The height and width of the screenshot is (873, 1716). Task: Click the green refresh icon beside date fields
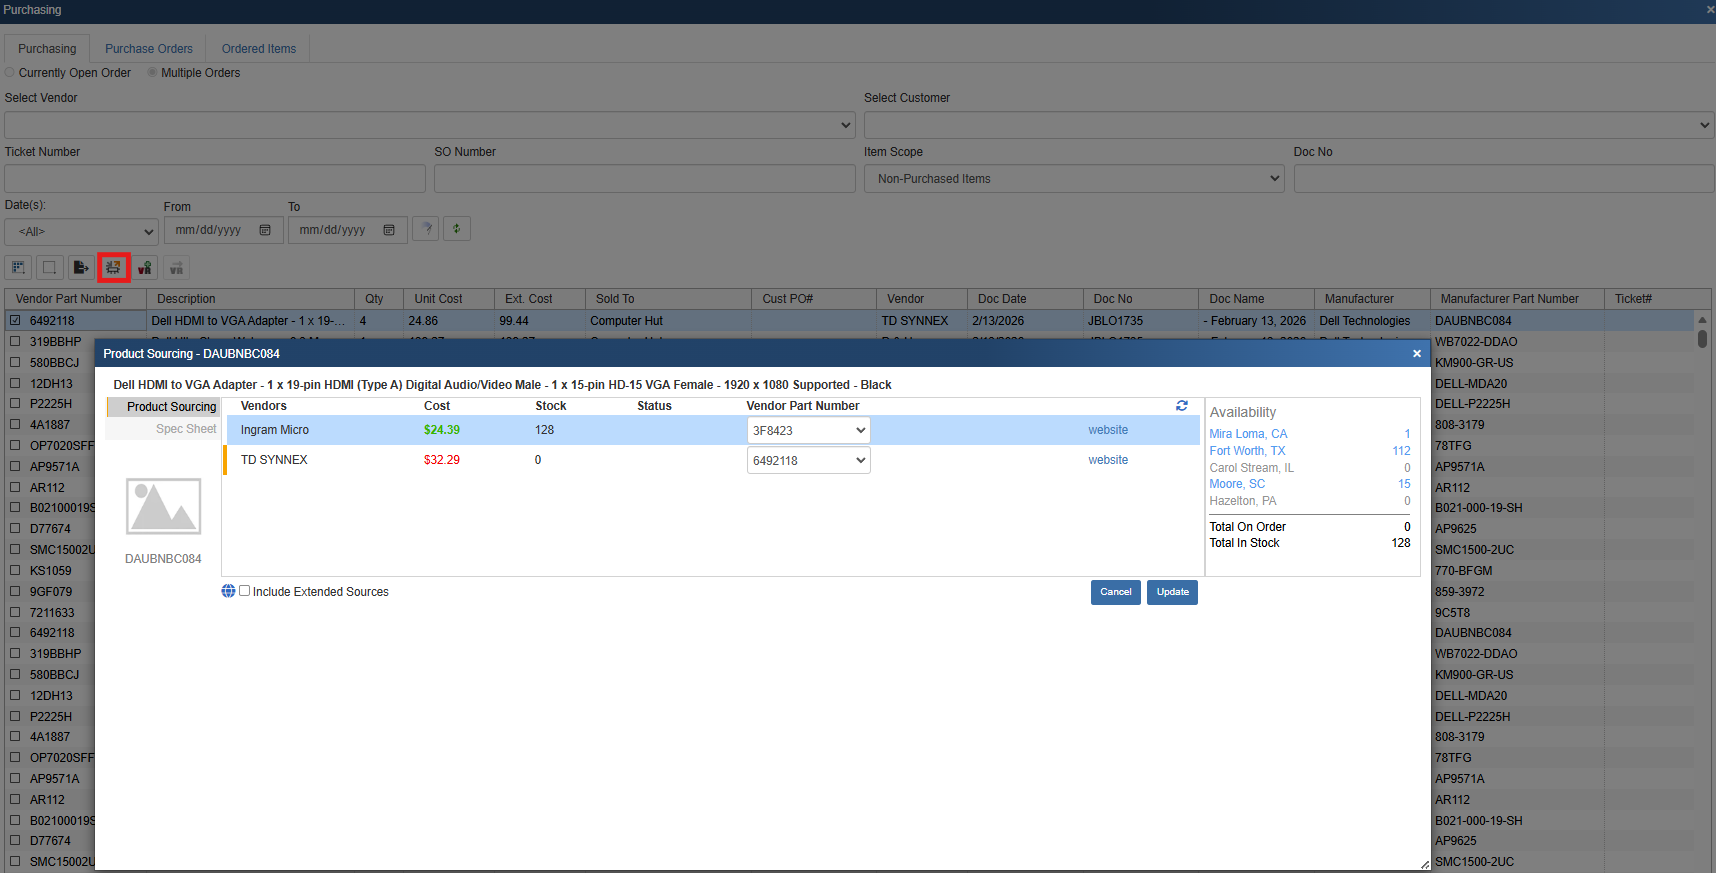(457, 229)
